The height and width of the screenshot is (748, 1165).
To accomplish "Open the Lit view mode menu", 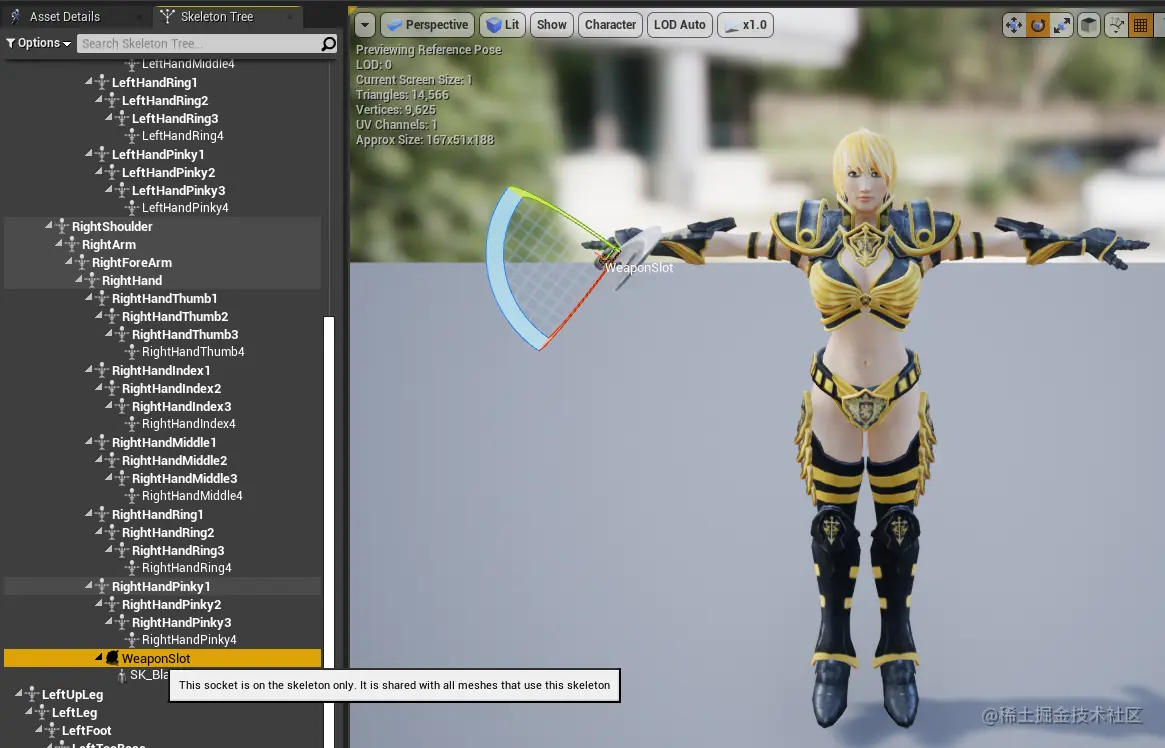I will tap(503, 25).
